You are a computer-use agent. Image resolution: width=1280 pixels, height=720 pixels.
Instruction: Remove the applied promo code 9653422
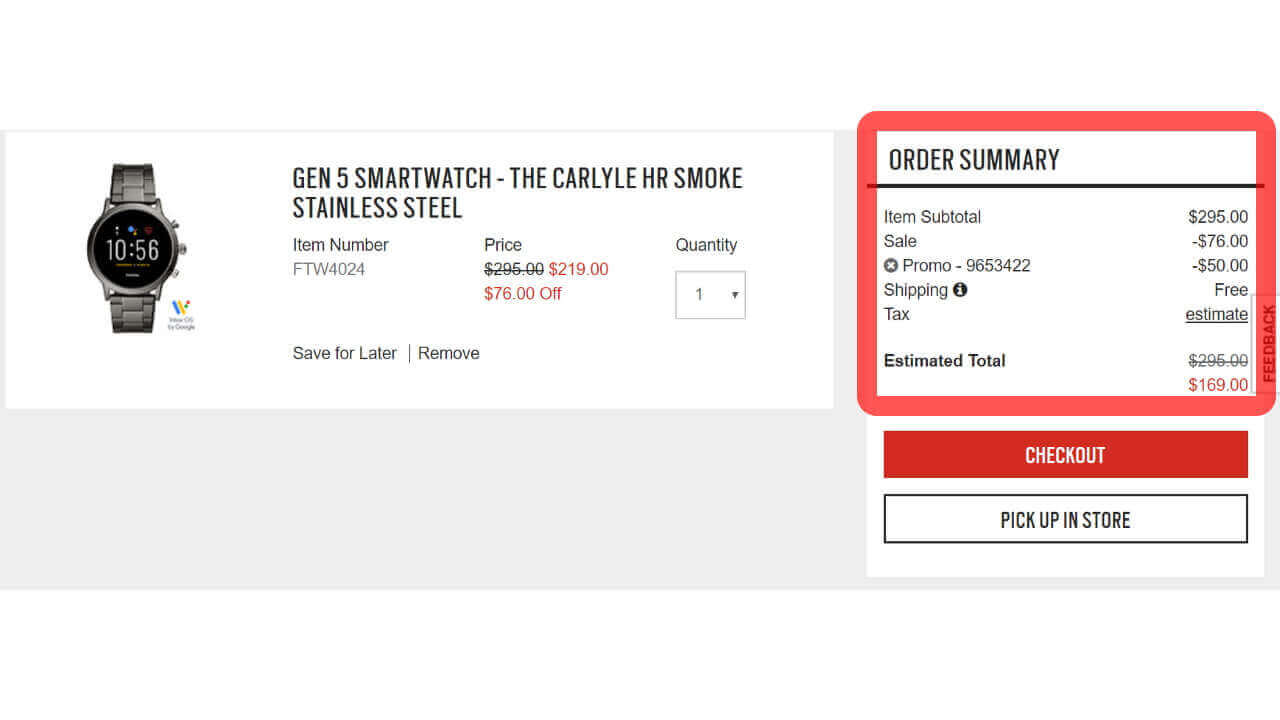point(891,266)
